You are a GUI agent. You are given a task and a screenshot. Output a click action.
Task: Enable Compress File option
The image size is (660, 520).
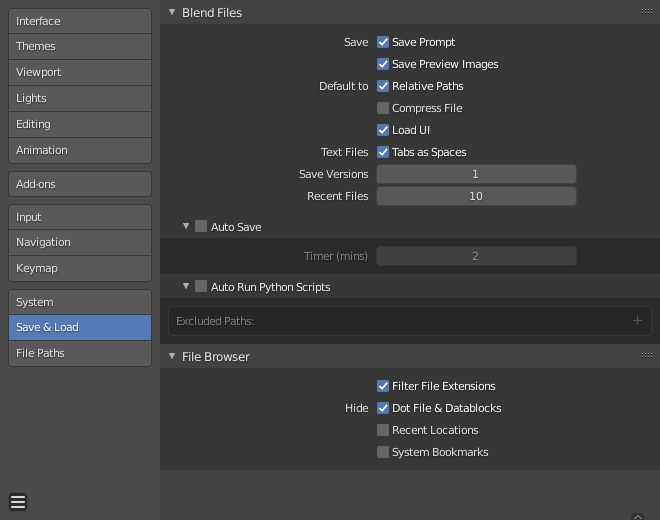click(x=383, y=108)
